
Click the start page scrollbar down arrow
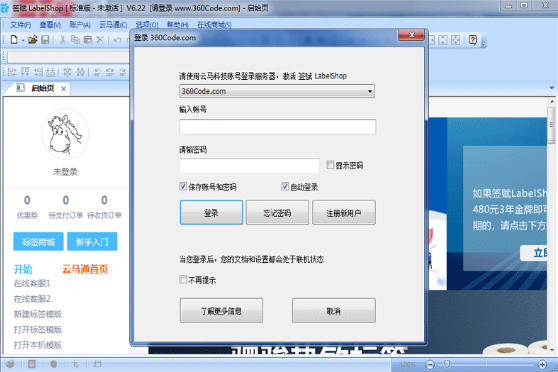[552, 350]
